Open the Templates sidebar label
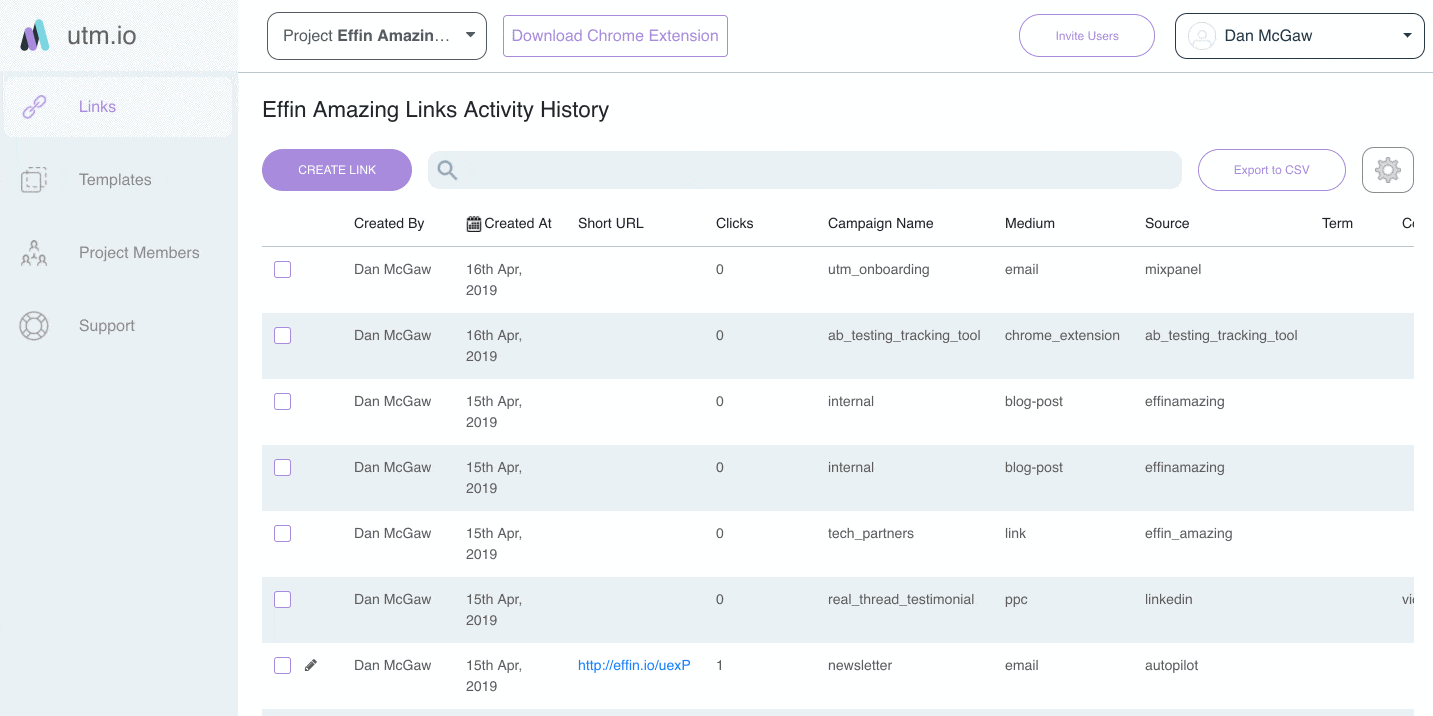The width and height of the screenshot is (1433, 716). click(115, 180)
